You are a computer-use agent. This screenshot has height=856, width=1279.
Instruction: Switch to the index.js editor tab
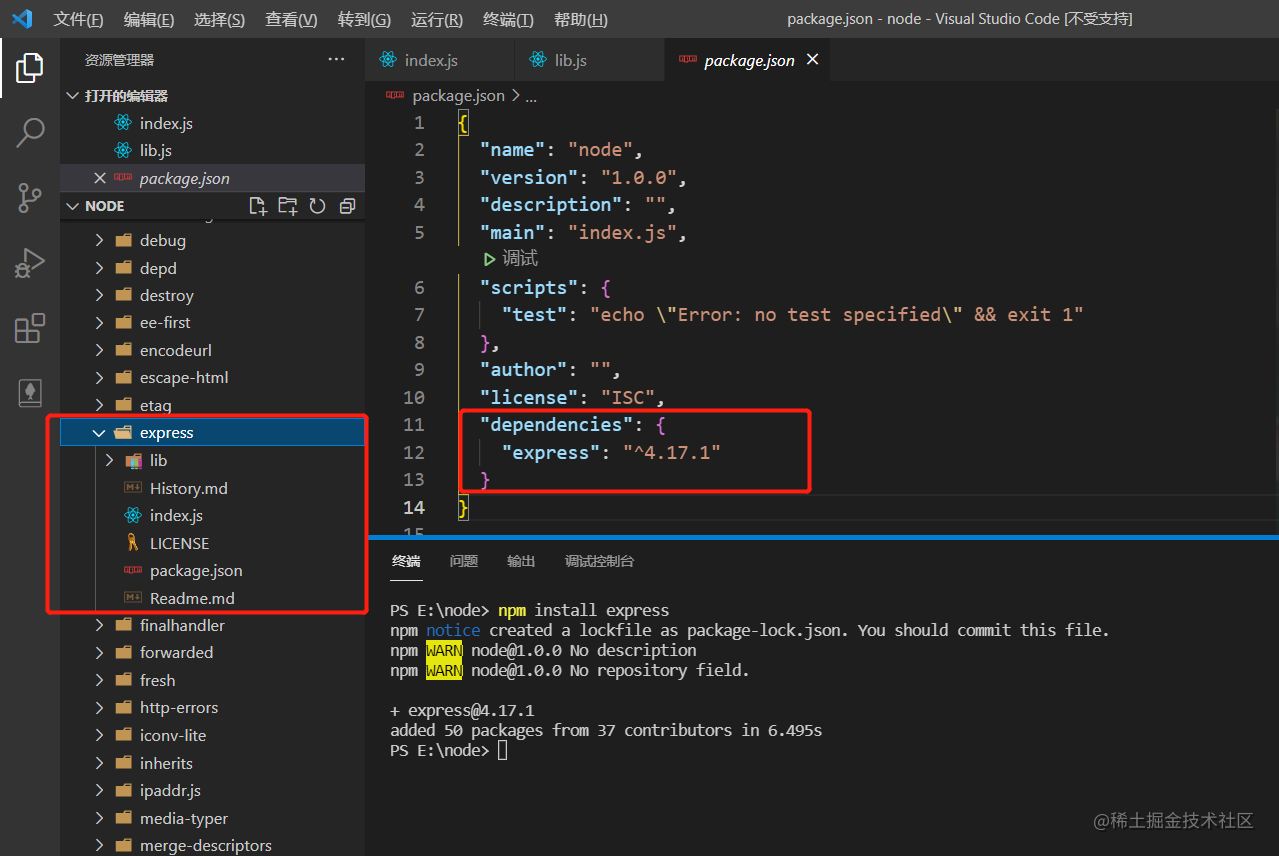click(x=439, y=60)
